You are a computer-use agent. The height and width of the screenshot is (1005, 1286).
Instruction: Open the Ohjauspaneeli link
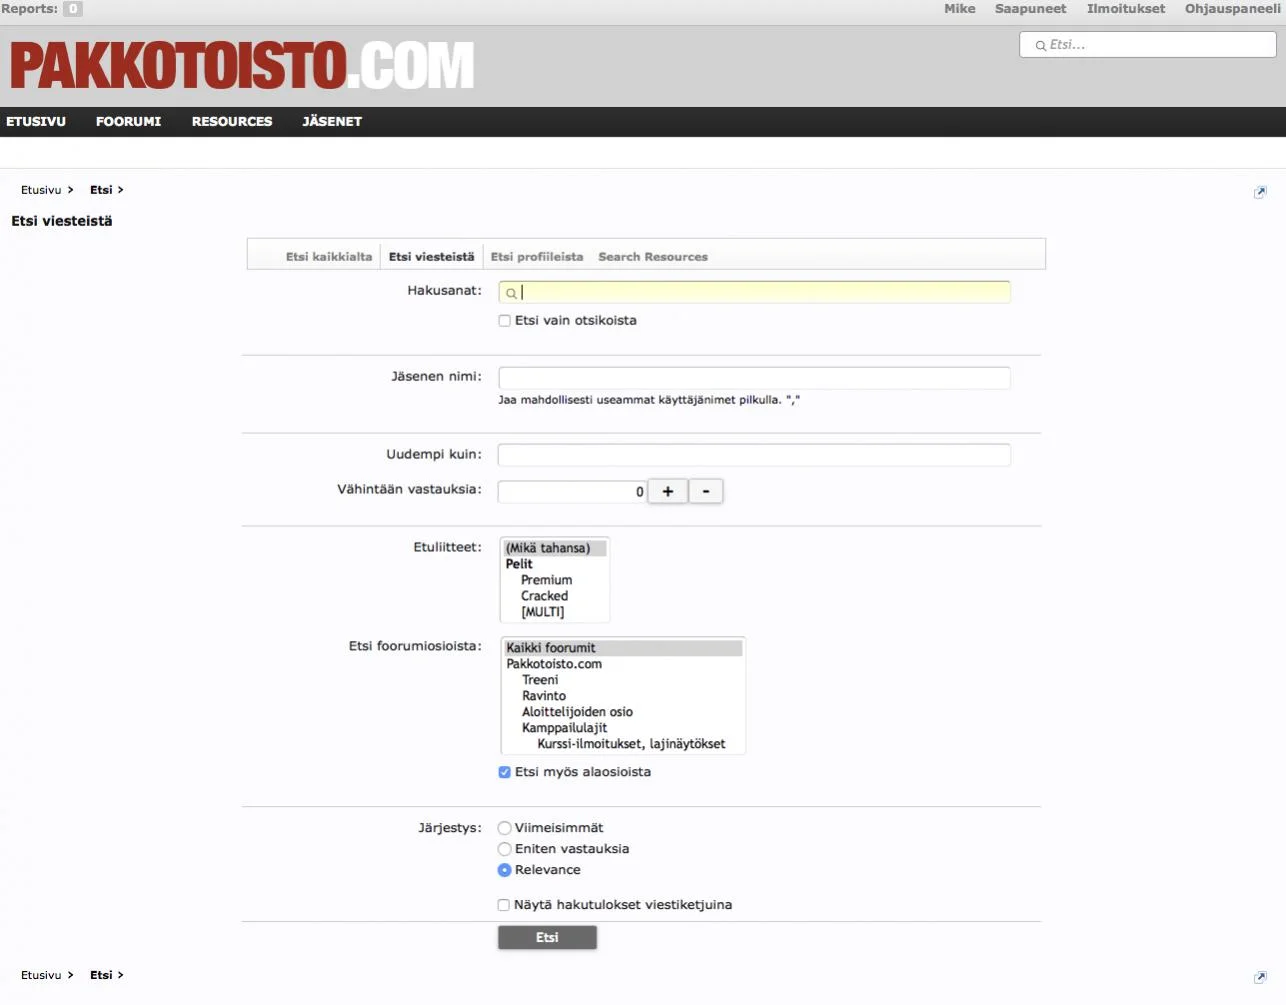pos(1232,9)
